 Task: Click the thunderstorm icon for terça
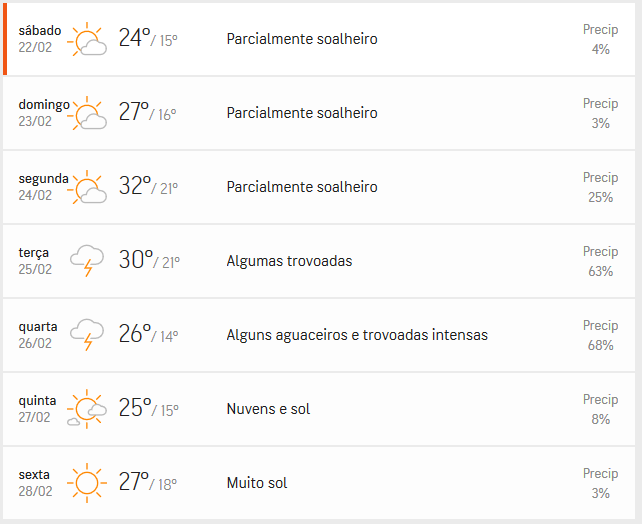[x=87, y=261]
